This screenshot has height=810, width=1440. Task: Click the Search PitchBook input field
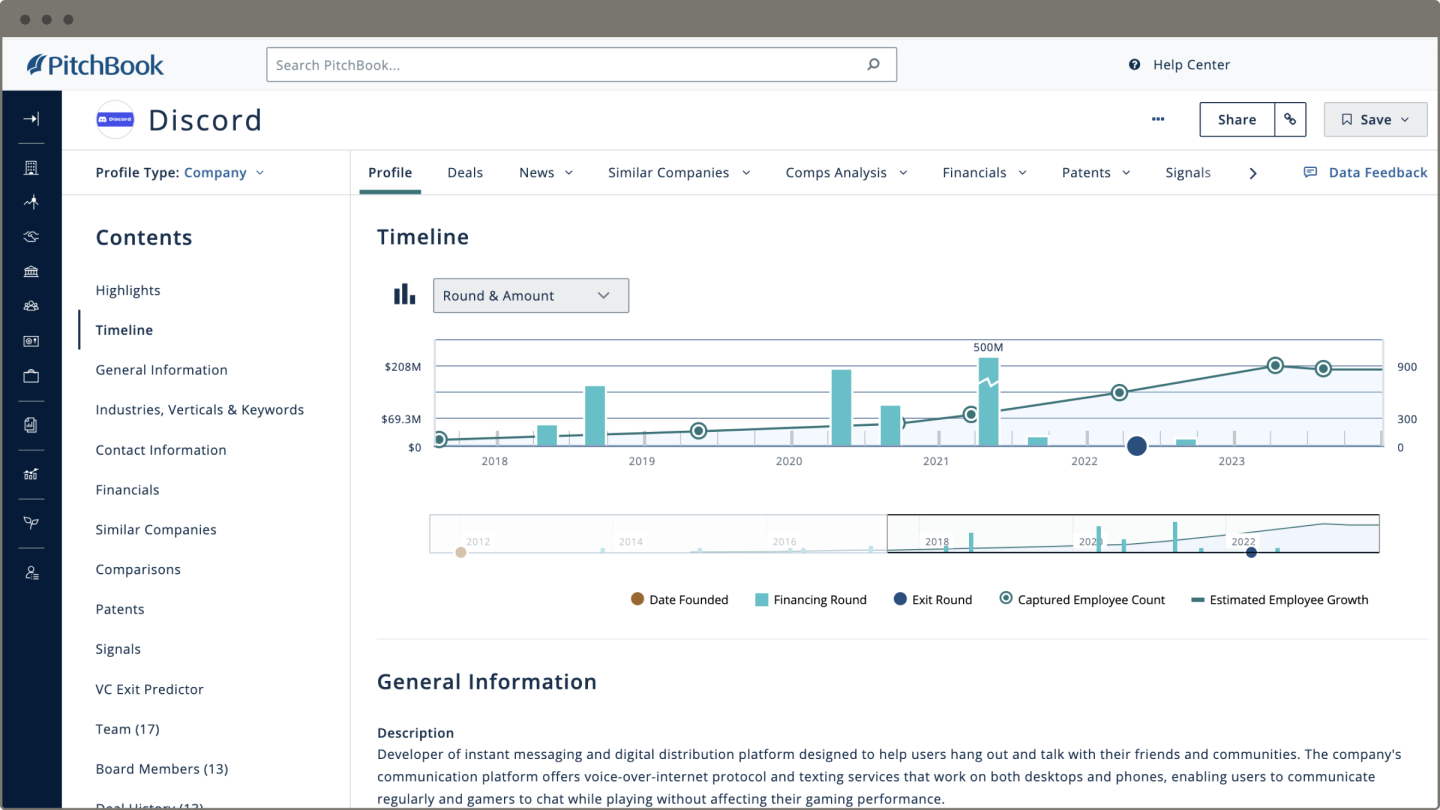point(581,65)
